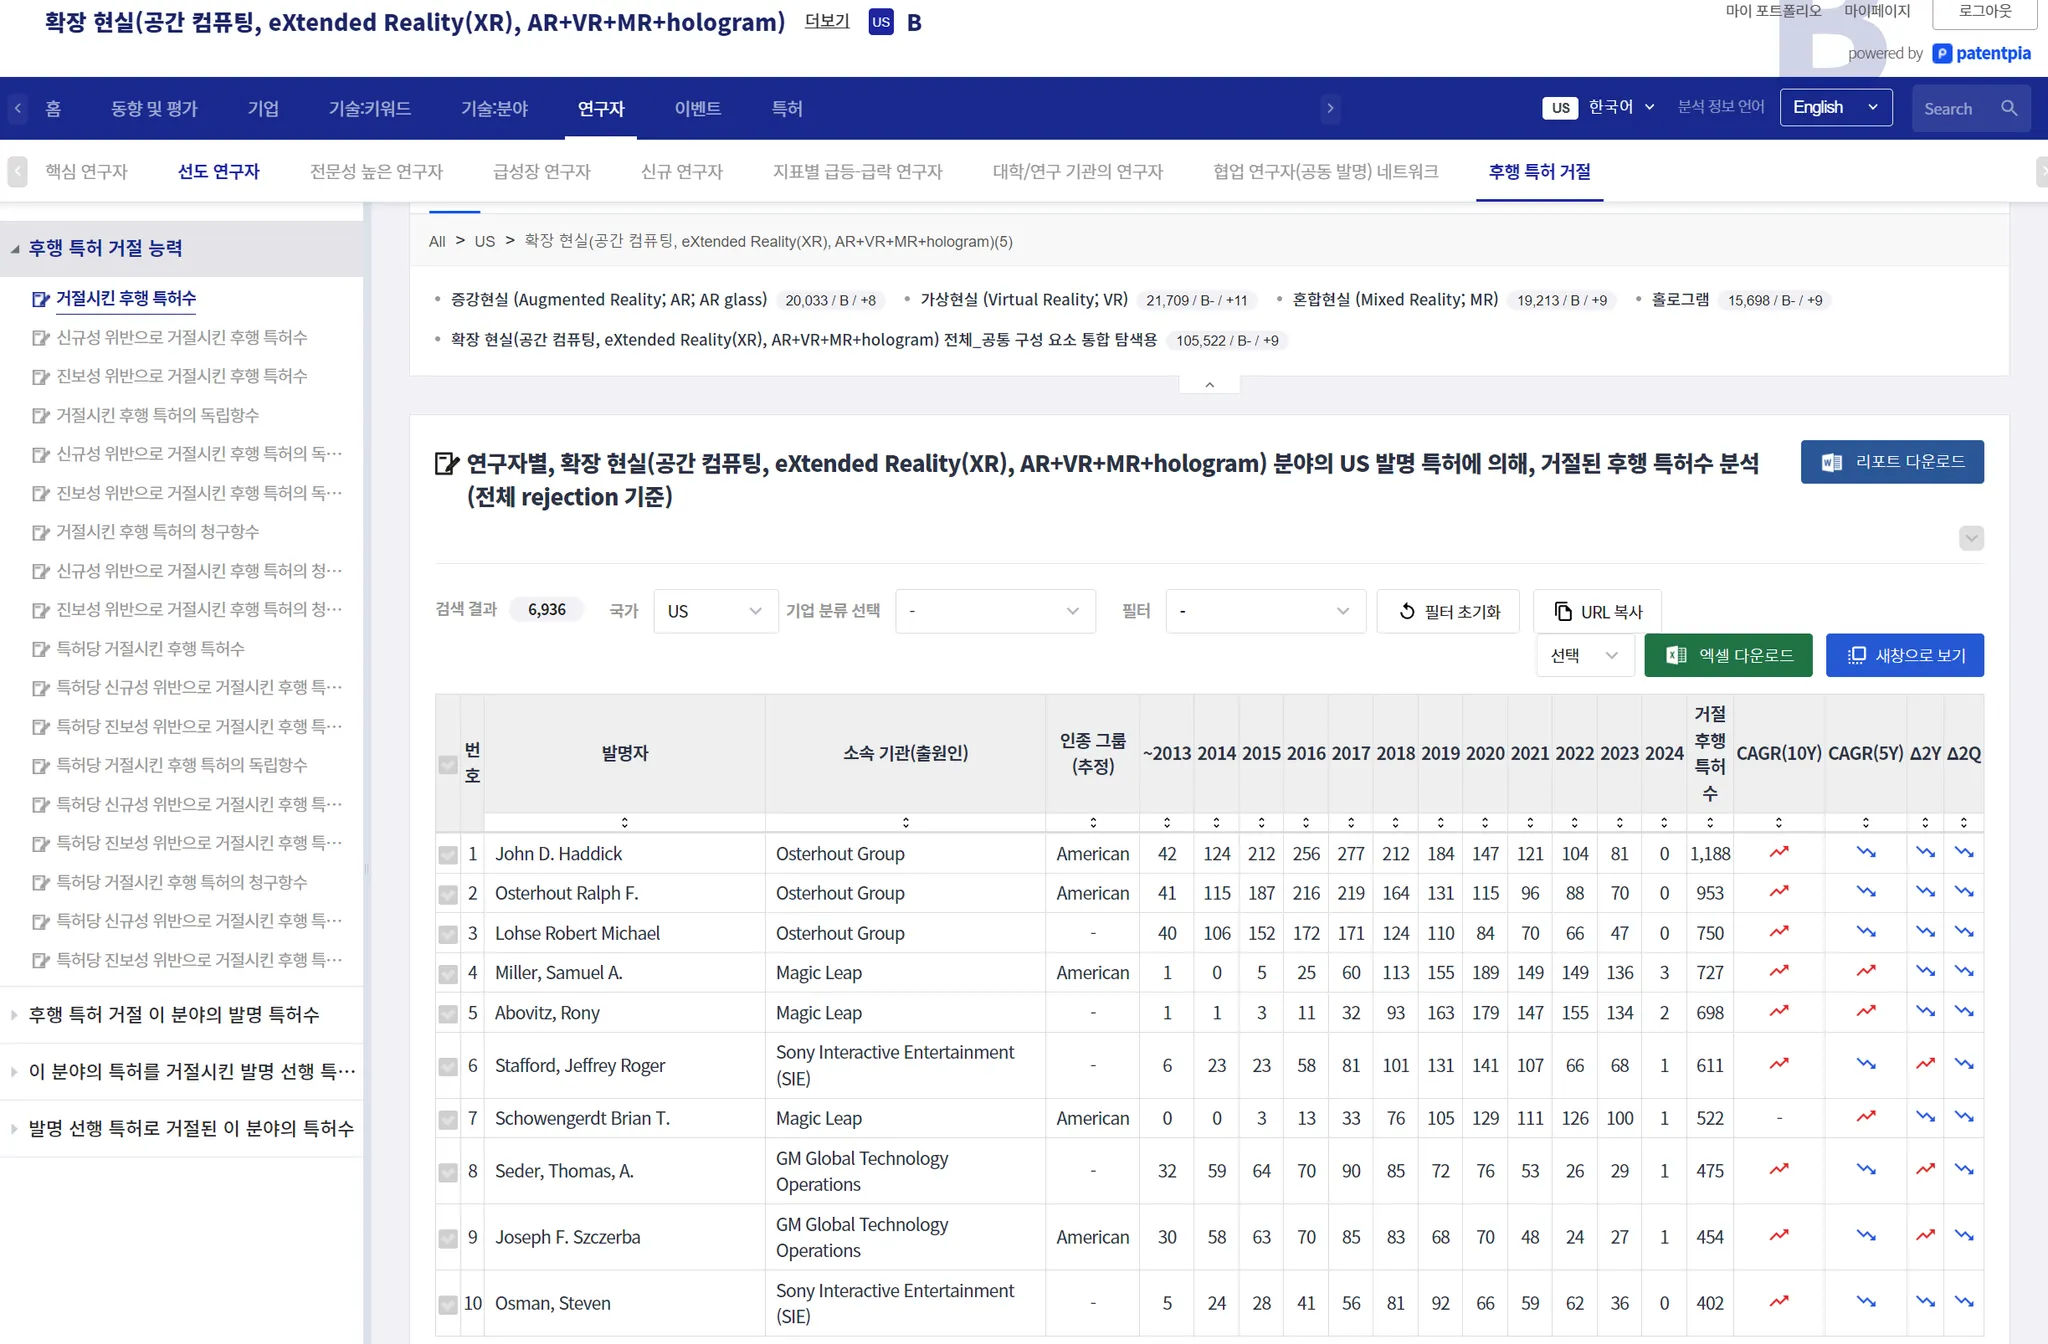Sort the 발명자 column
This screenshot has height=1344, width=2048.
(x=624, y=822)
